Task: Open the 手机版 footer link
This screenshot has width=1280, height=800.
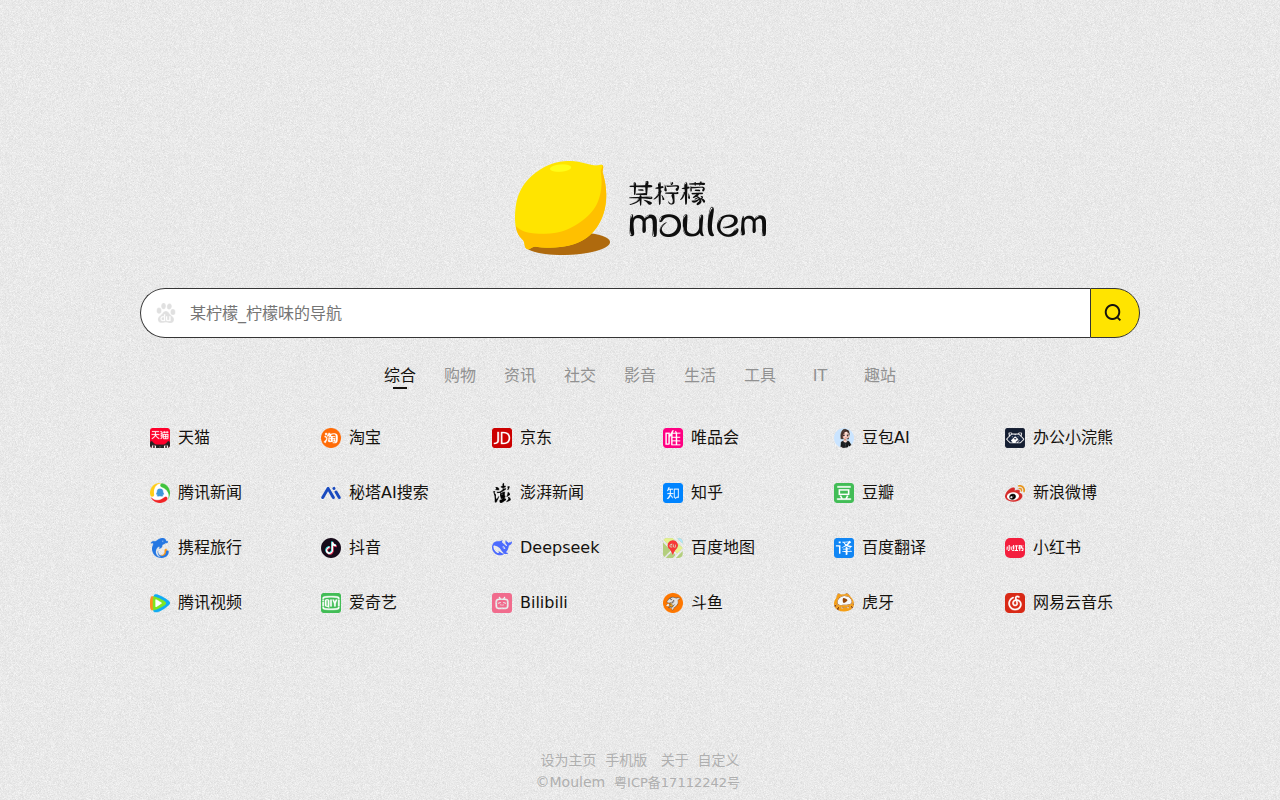Action: pos(626,760)
